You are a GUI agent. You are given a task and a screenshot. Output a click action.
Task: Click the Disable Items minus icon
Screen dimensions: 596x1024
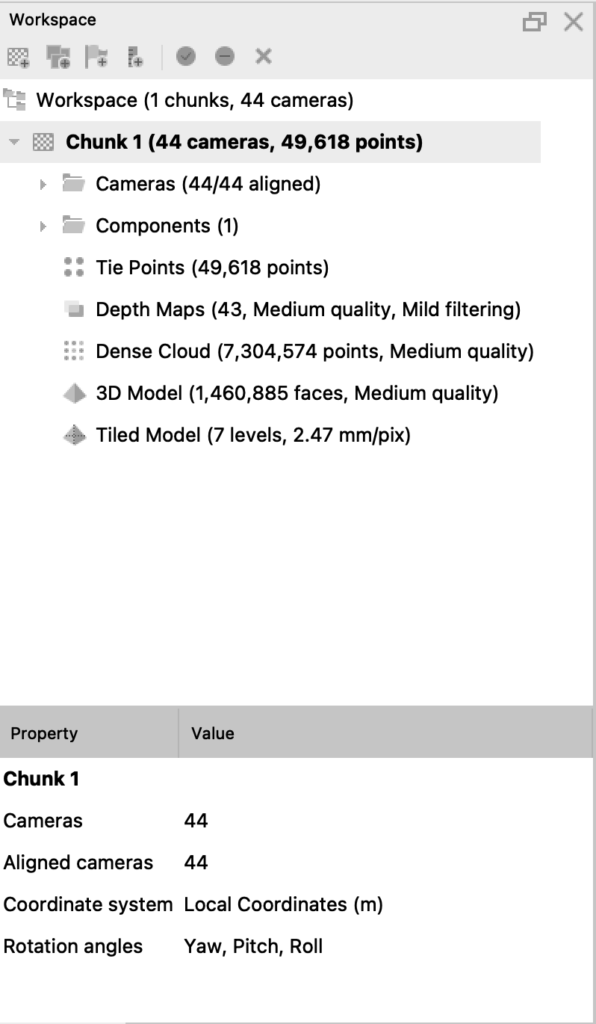pyautogui.click(x=225, y=57)
